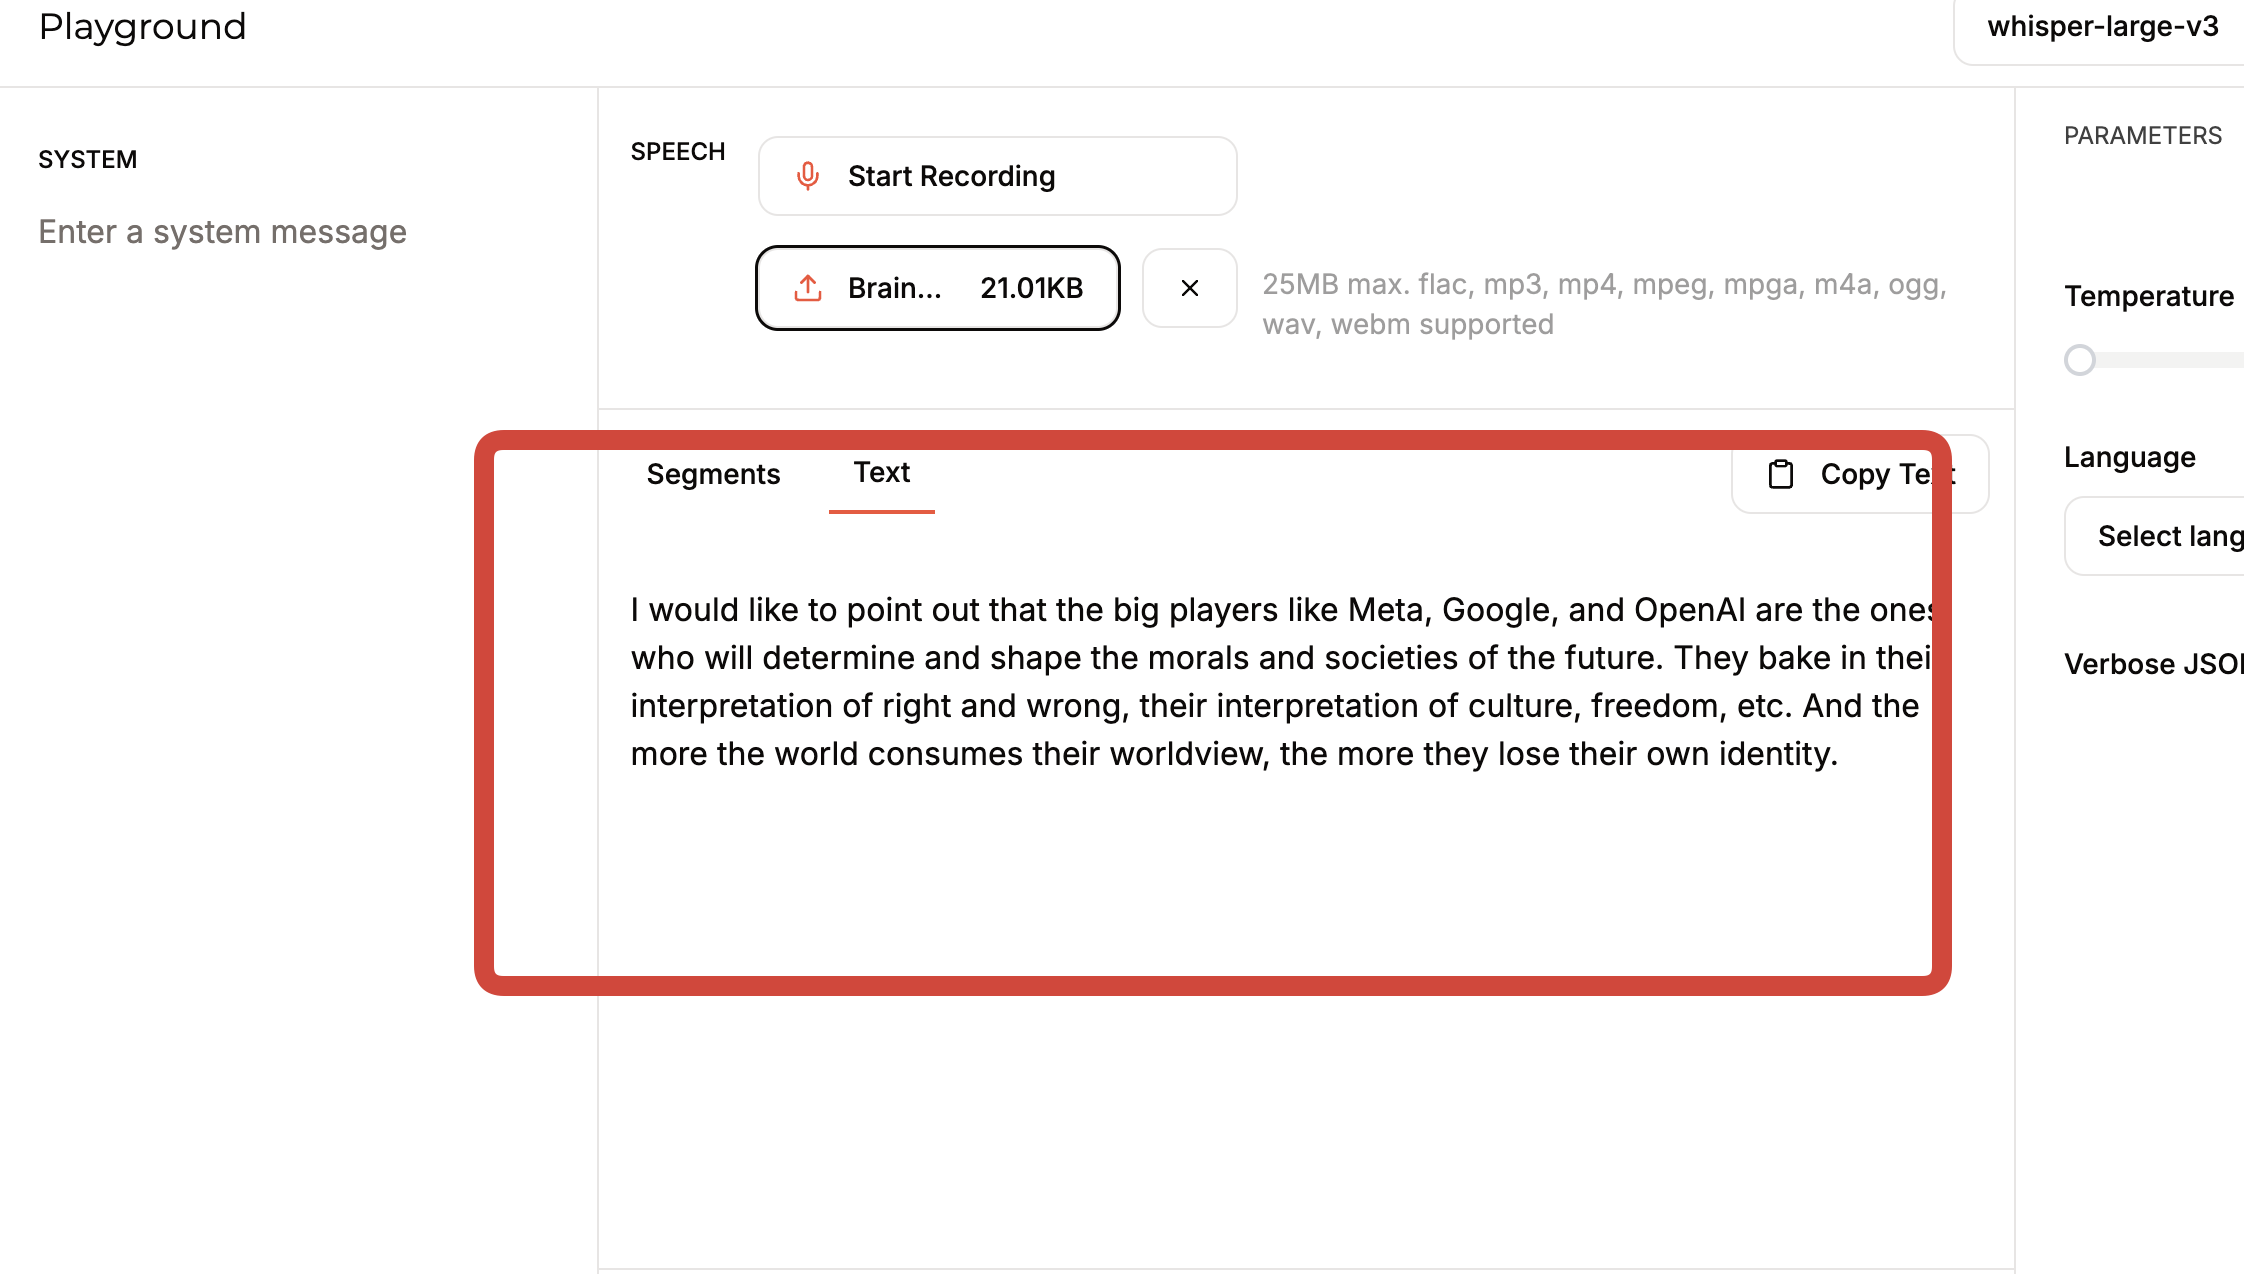Click the Temperature slider handle
This screenshot has height=1274, width=2244.
coord(2080,360)
